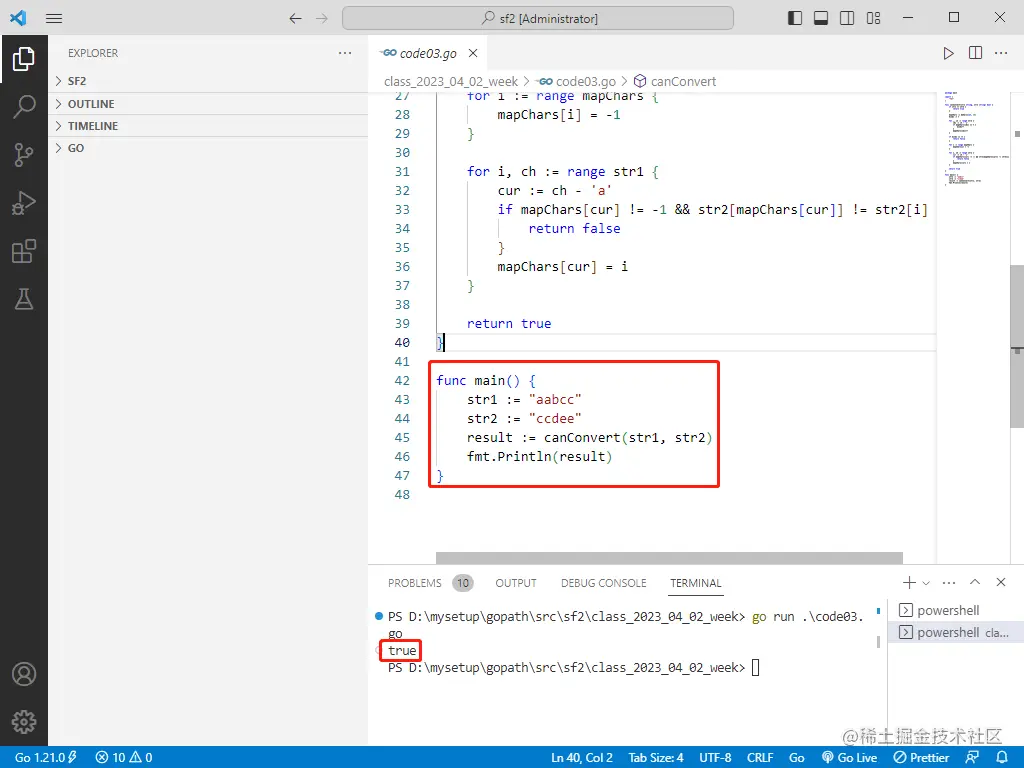Open the feedback icon beside Prettier
The height and width of the screenshot is (768, 1024).
coord(972,757)
